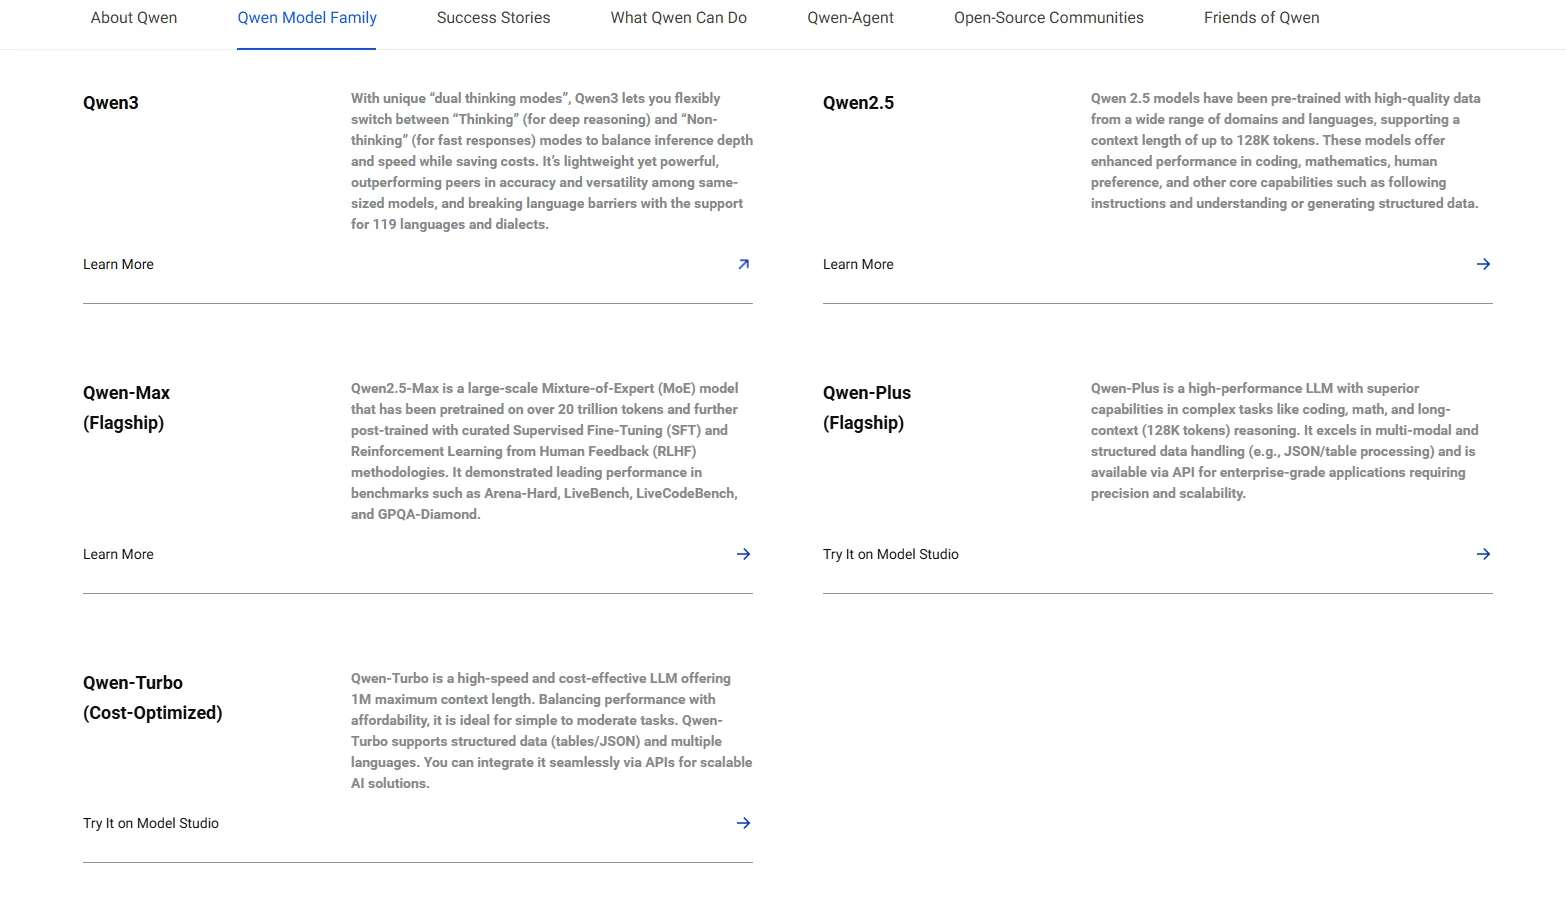
Task: Click Learn More under Qwen-Max
Action: (x=118, y=554)
